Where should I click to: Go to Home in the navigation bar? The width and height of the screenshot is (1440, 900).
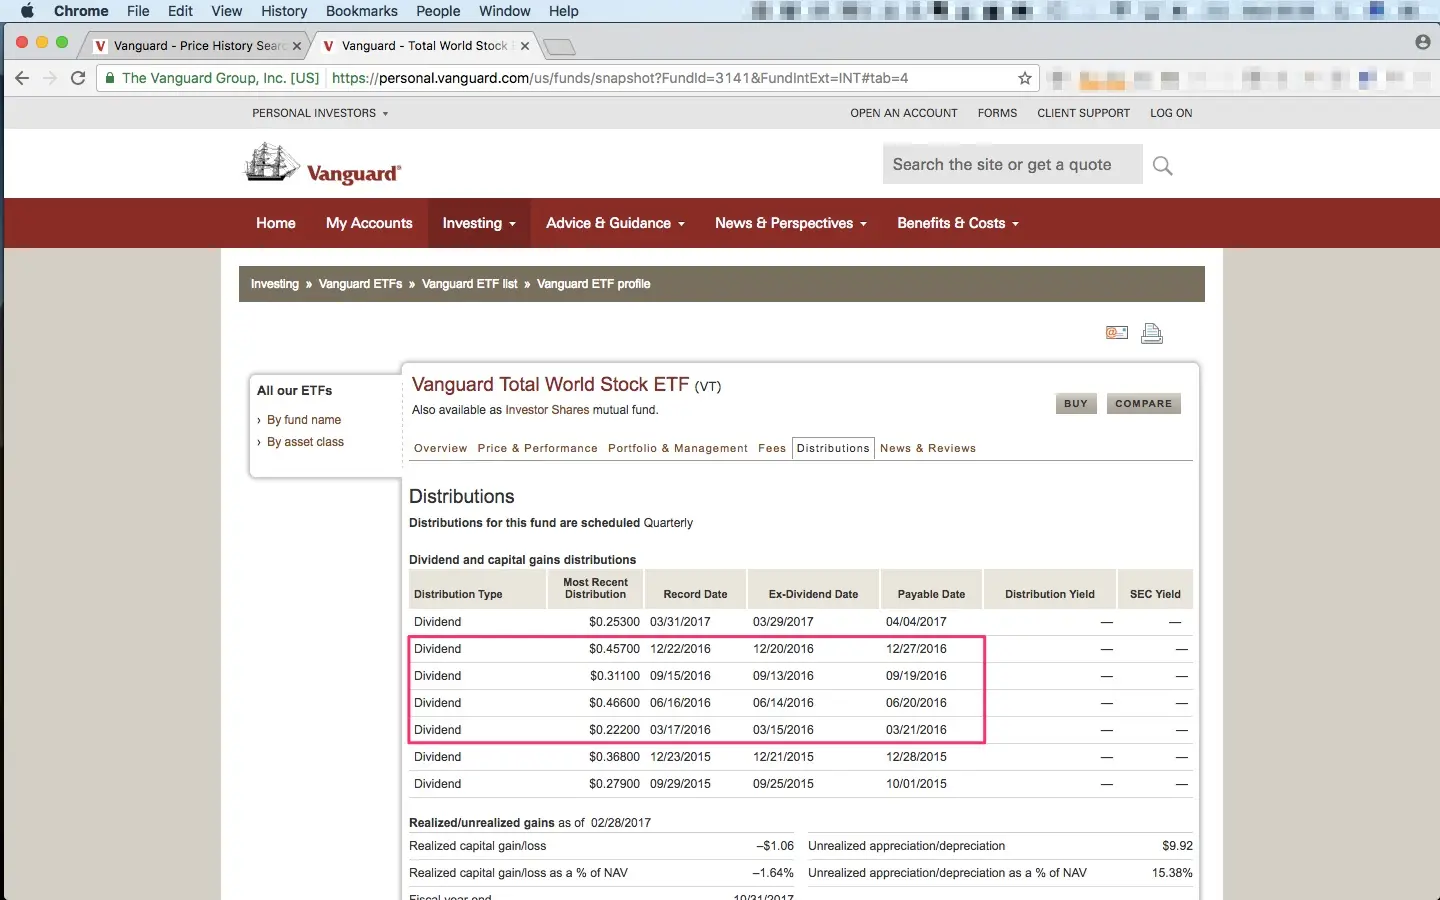pyautogui.click(x=276, y=223)
